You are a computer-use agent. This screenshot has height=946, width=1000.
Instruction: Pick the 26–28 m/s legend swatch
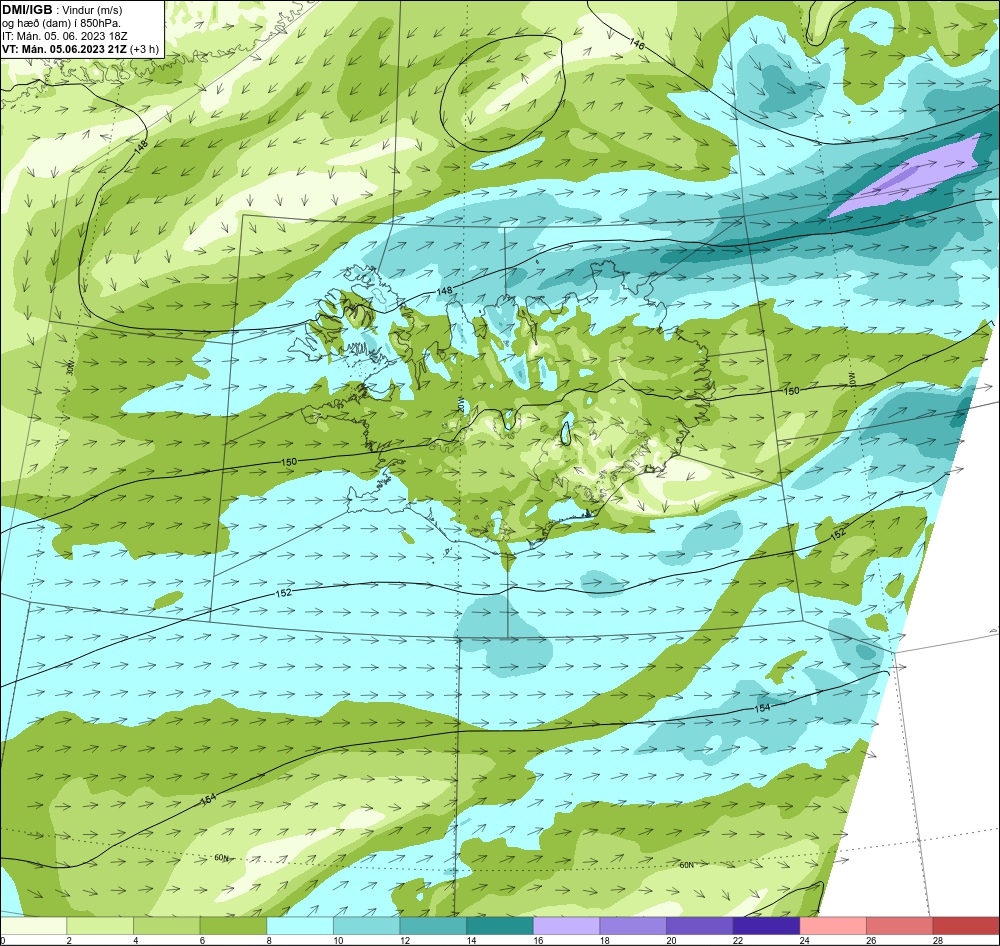(x=900, y=926)
